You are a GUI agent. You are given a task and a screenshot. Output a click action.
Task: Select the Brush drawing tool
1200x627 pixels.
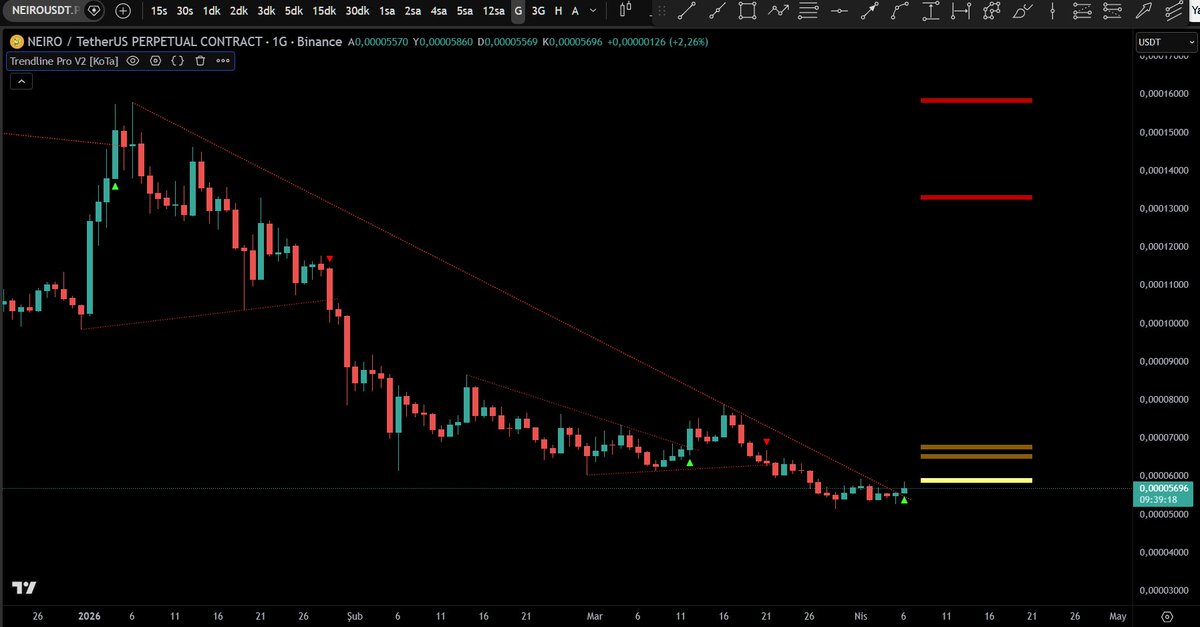pos(1022,10)
